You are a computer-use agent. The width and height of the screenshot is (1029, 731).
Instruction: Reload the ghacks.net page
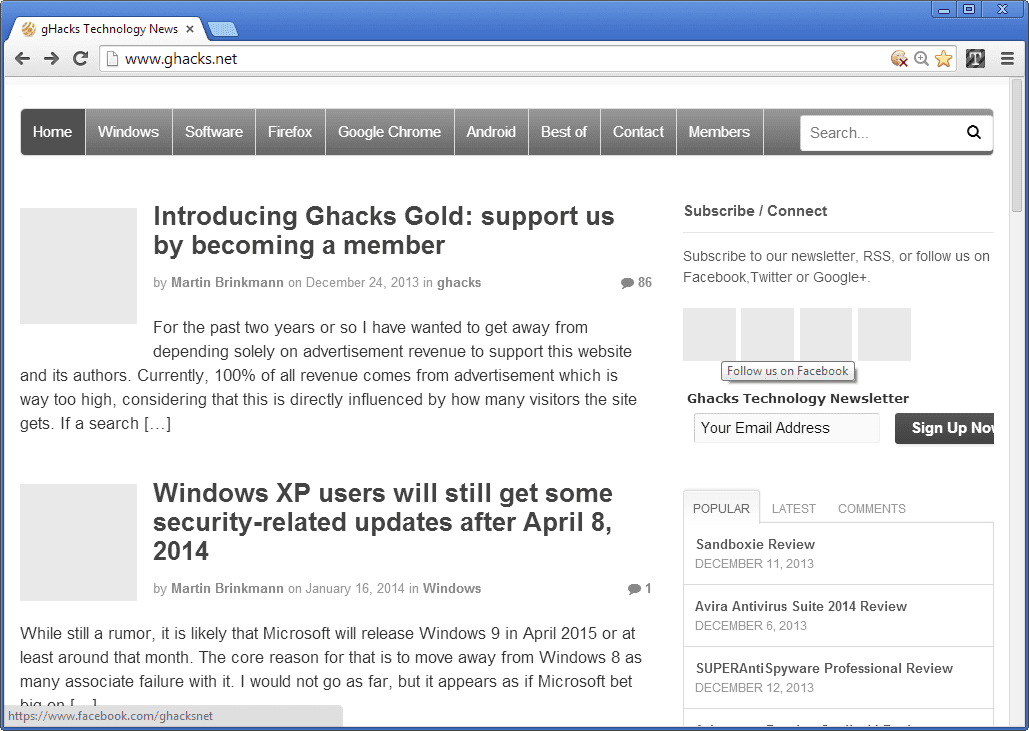[81, 59]
